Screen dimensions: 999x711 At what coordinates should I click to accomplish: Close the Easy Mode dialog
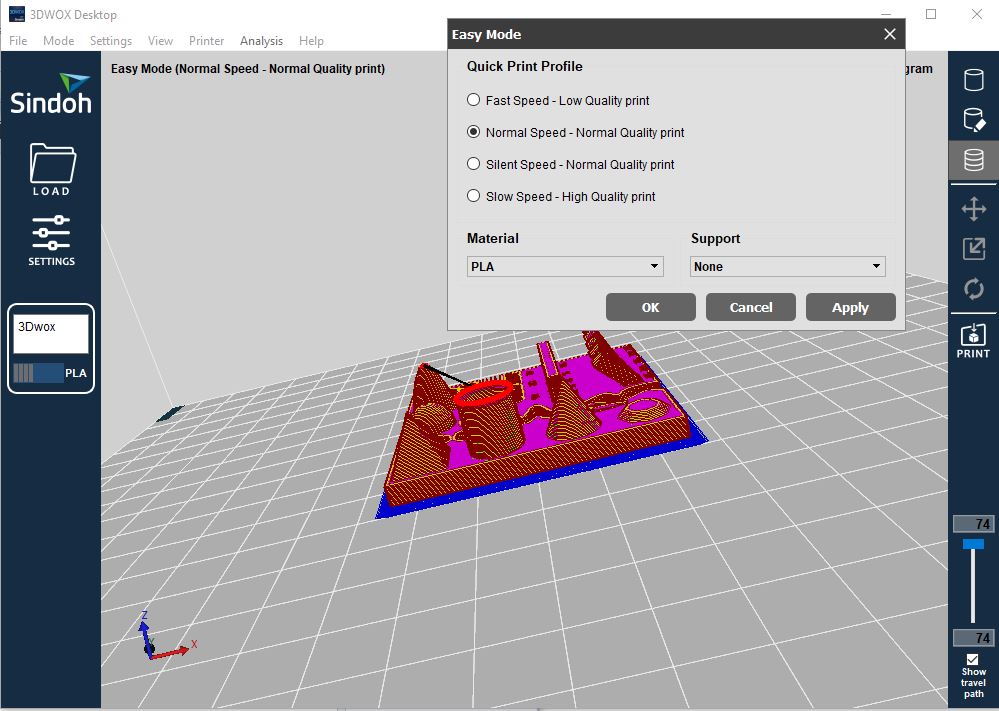(890, 34)
